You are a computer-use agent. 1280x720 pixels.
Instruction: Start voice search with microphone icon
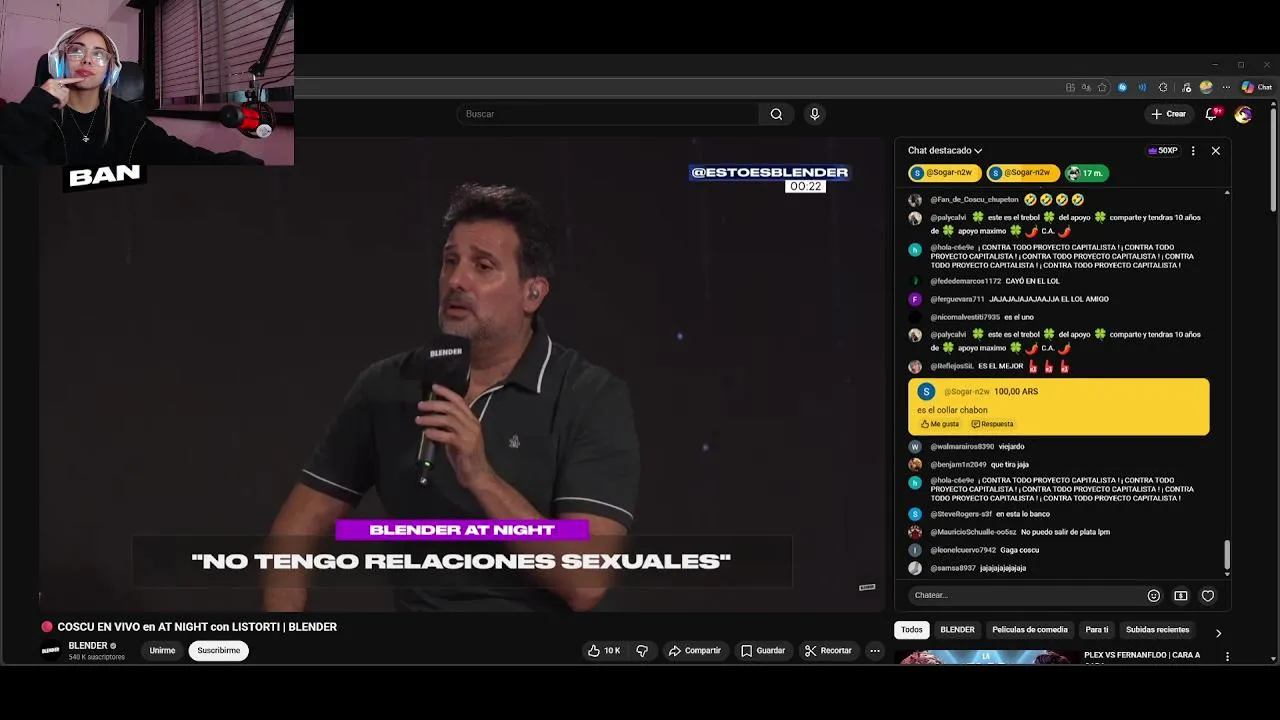click(x=814, y=114)
